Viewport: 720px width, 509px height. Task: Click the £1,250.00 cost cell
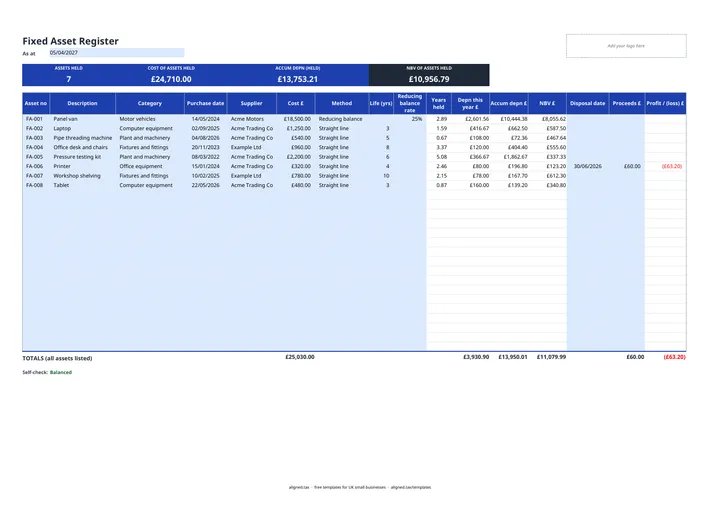[296, 129]
